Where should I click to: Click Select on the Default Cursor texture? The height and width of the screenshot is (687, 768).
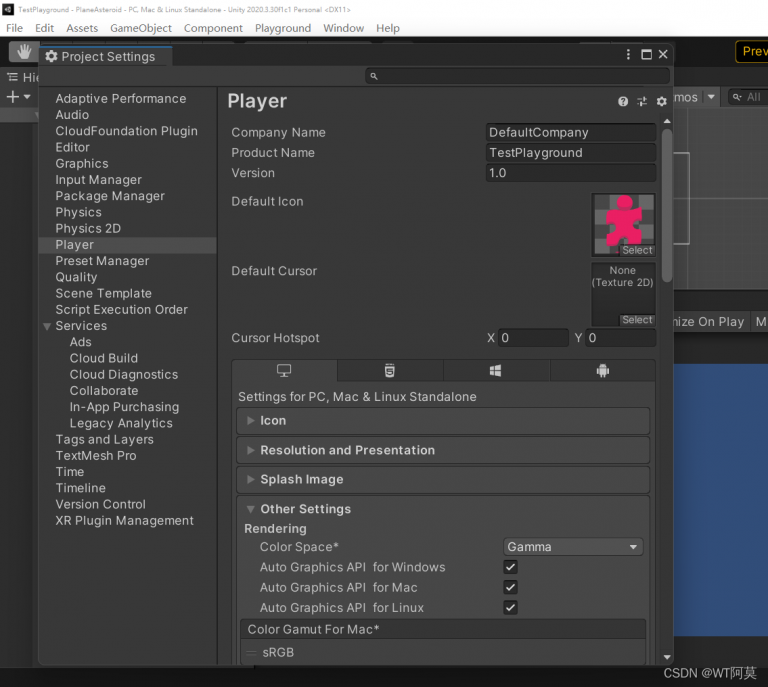637,320
